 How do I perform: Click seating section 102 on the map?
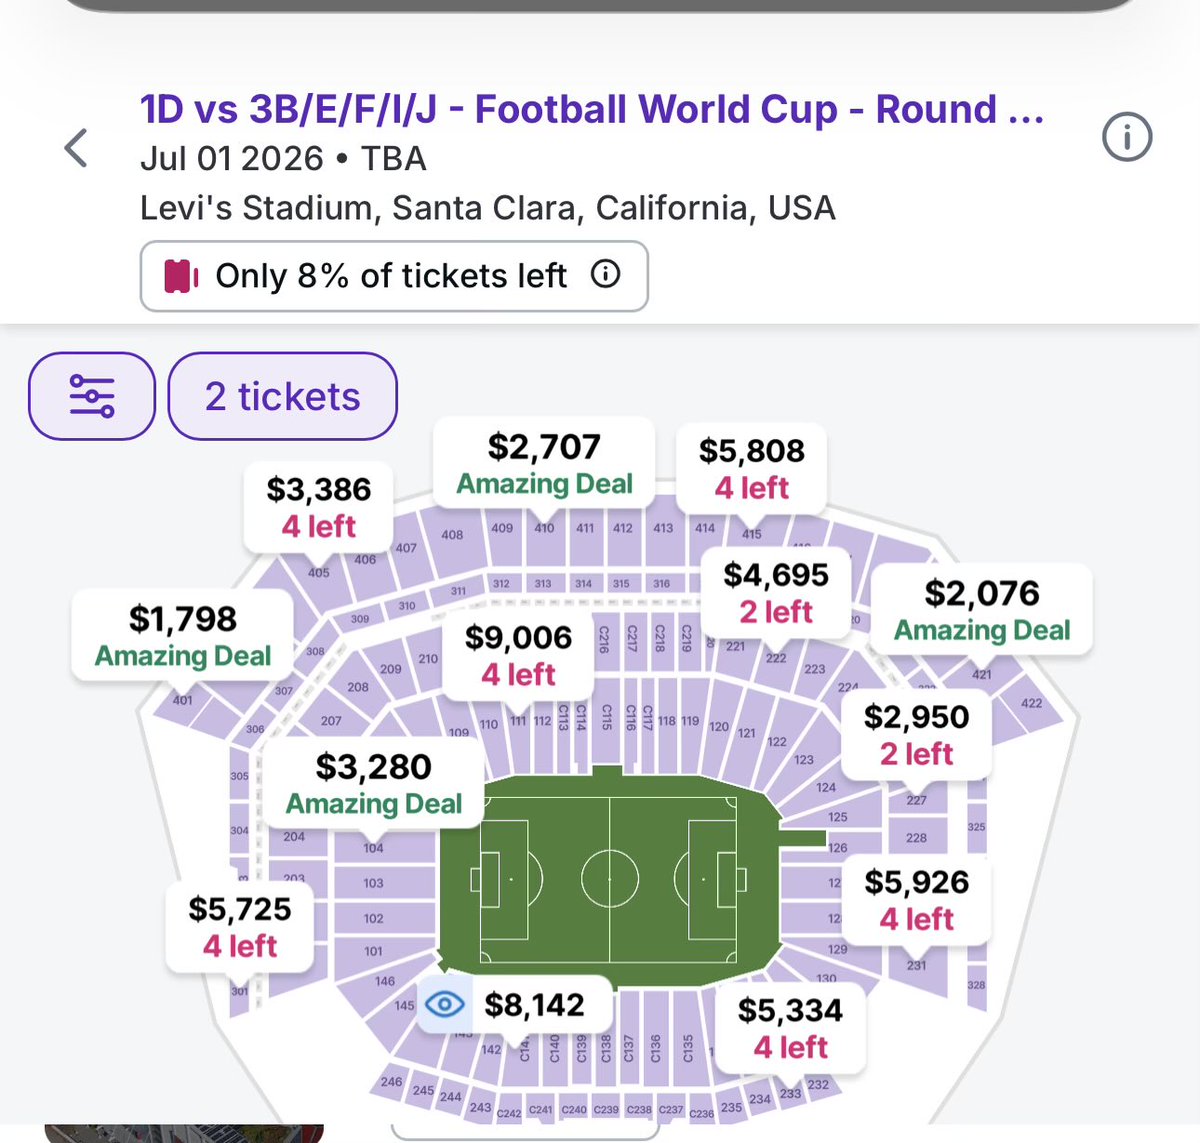pos(373,918)
